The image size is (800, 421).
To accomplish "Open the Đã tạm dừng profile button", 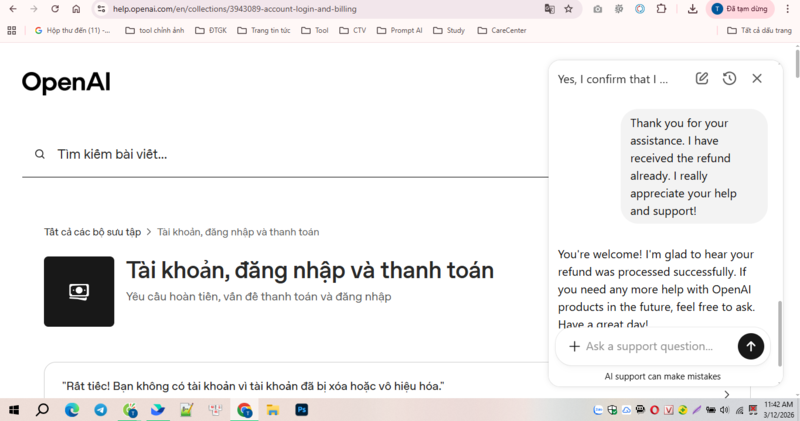I will tap(740, 9).
